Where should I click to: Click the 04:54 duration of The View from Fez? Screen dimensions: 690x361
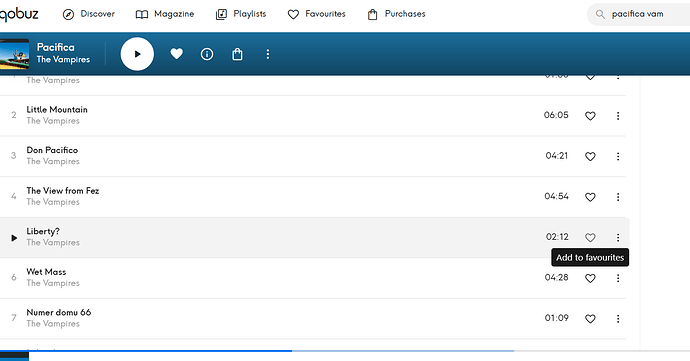click(556, 196)
